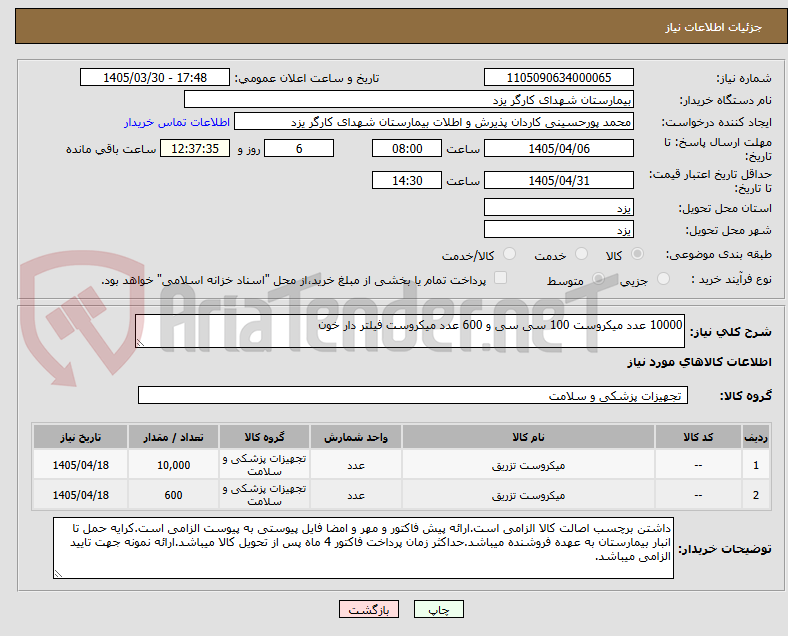Click the price validity date 1405/04/31
This screenshot has width=788, height=636.
point(558,180)
